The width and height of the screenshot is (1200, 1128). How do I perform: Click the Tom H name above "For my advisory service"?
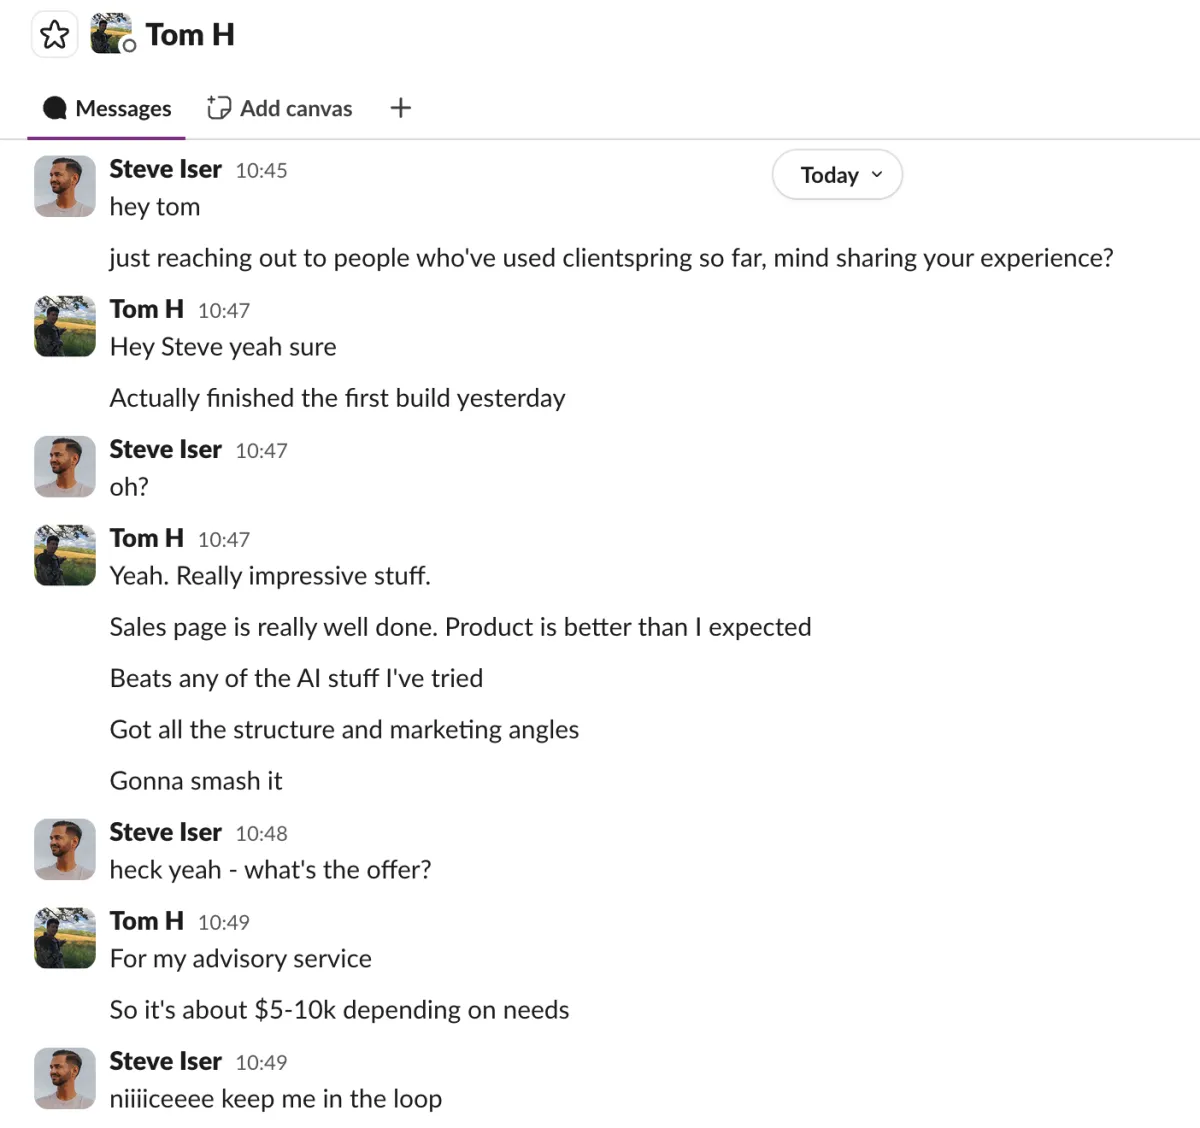pyautogui.click(x=146, y=921)
